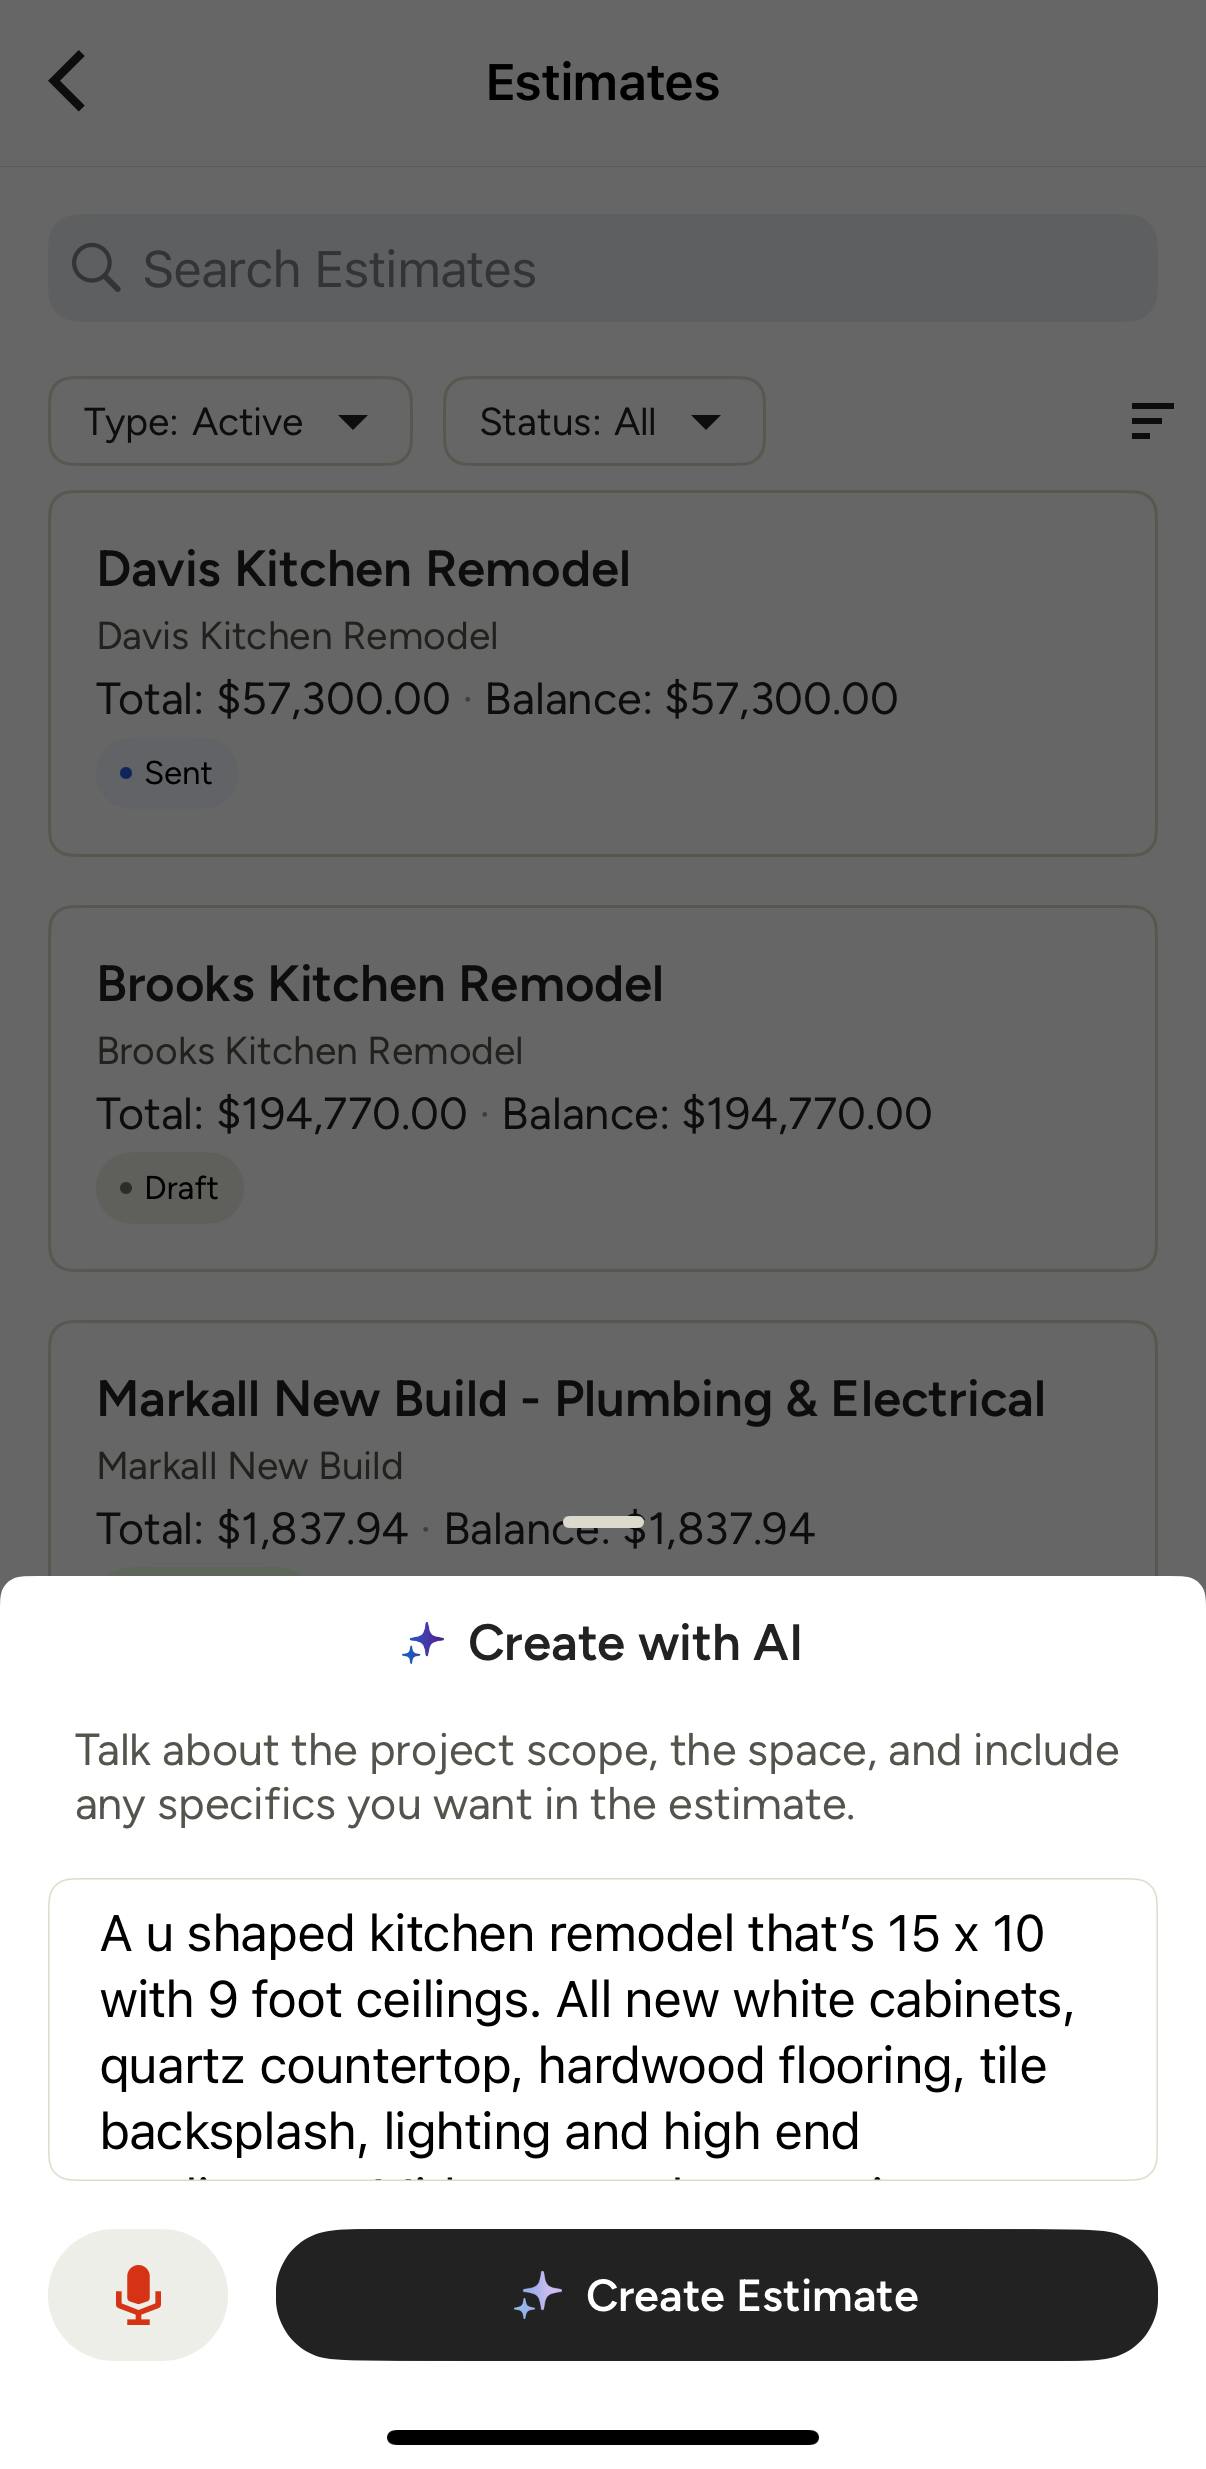Tap the Estimates page title
1206x2469 pixels.
pyautogui.click(x=603, y=82)
